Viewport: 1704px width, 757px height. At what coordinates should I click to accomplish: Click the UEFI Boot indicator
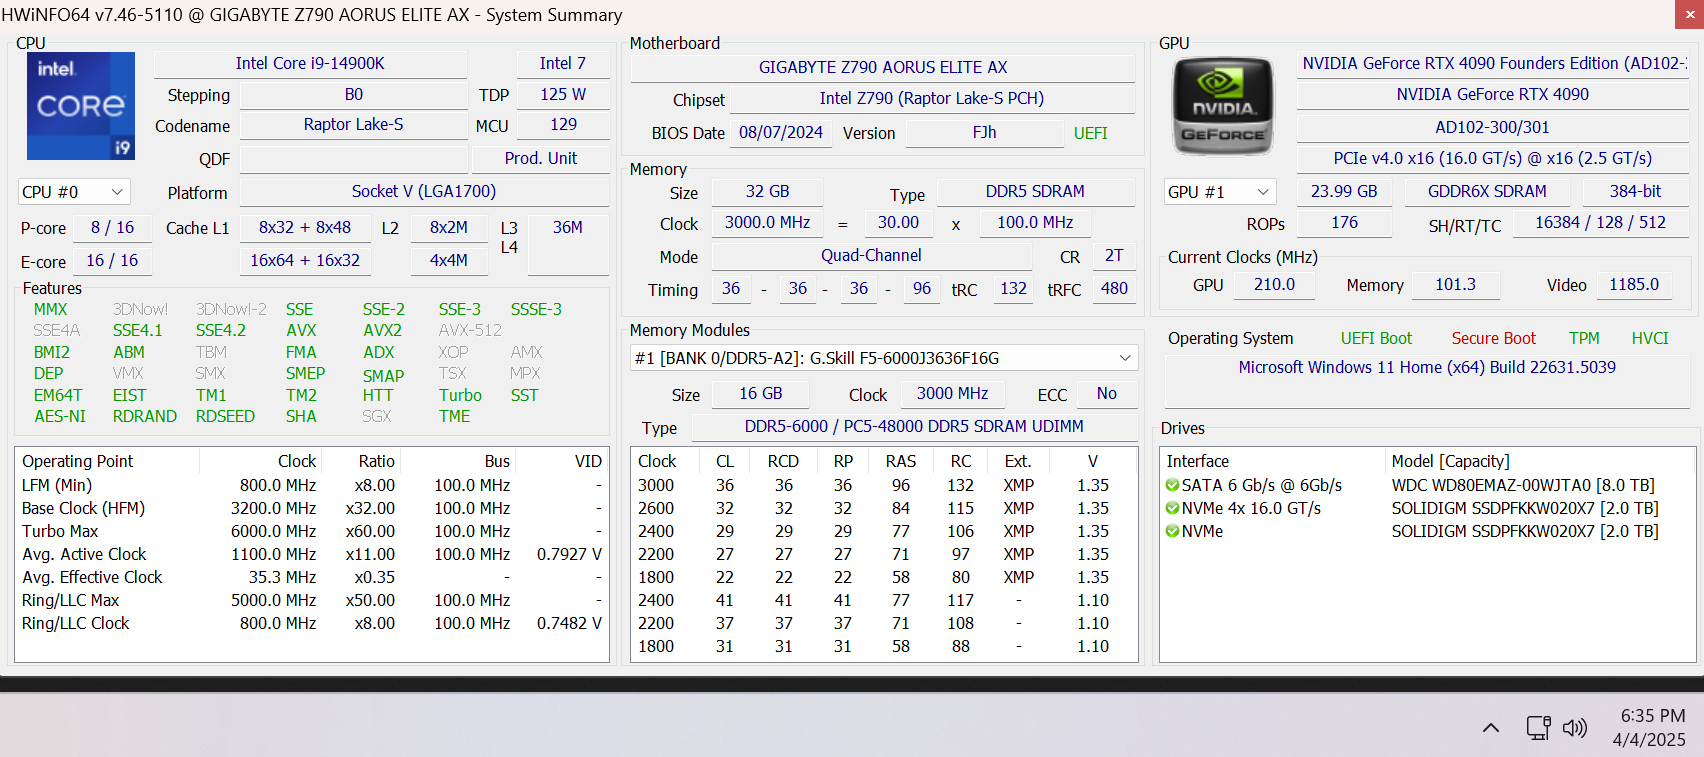click(x=1376, y=338)
